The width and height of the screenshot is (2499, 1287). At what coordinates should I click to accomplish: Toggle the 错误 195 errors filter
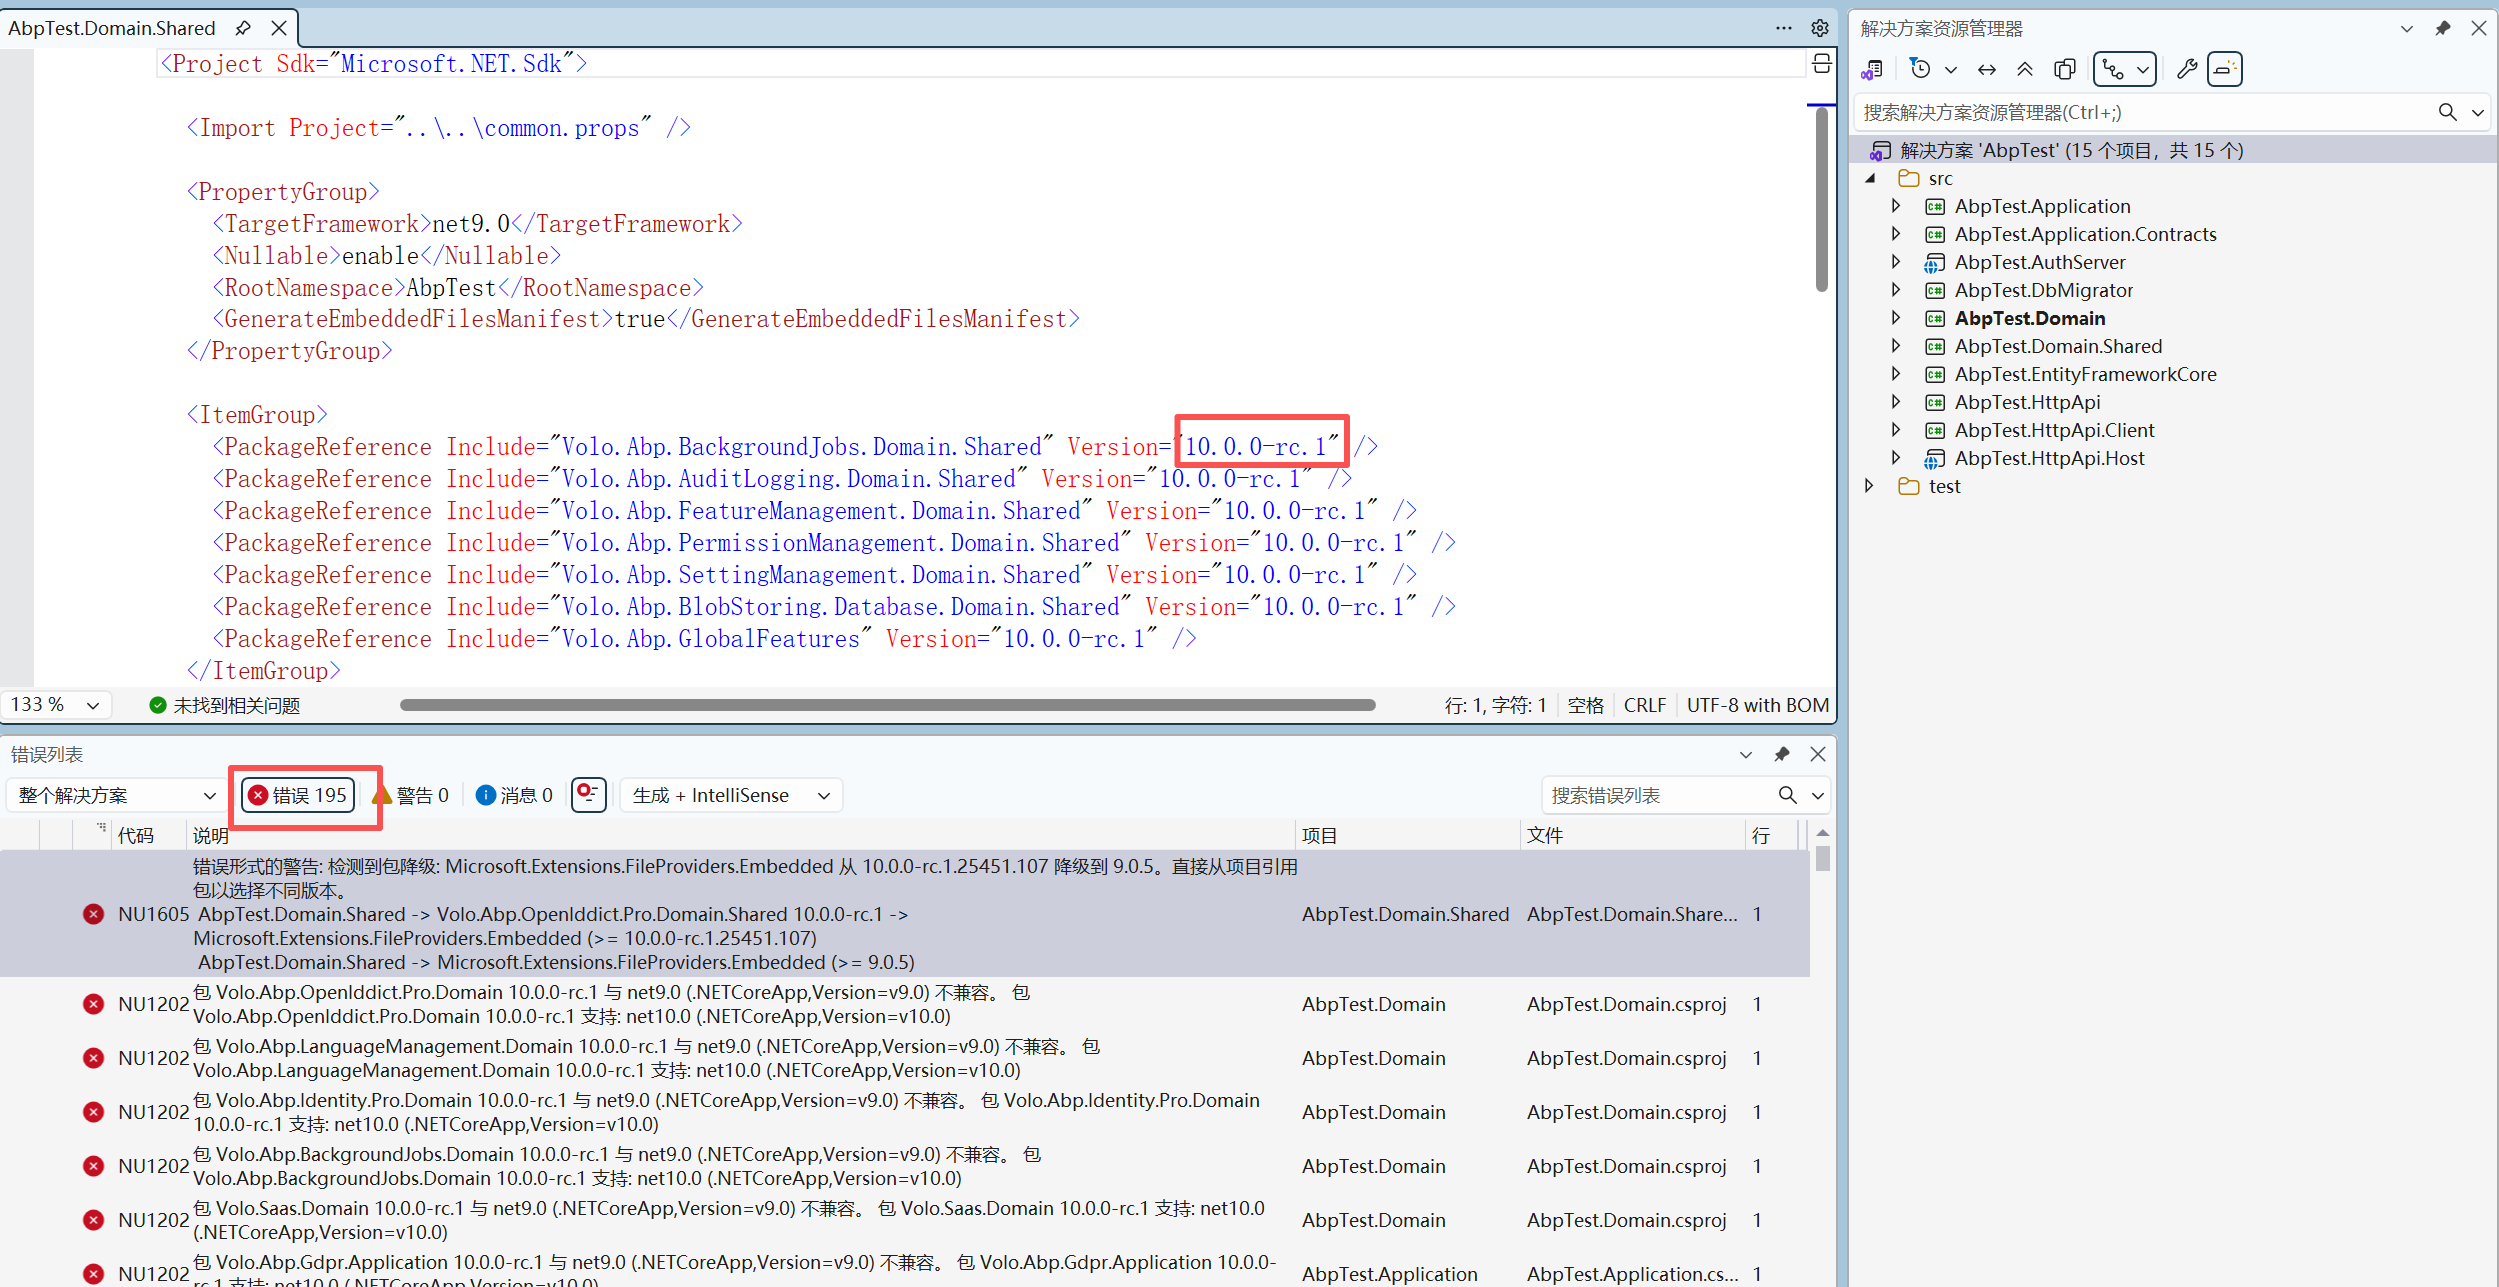(x=298, y=795)
